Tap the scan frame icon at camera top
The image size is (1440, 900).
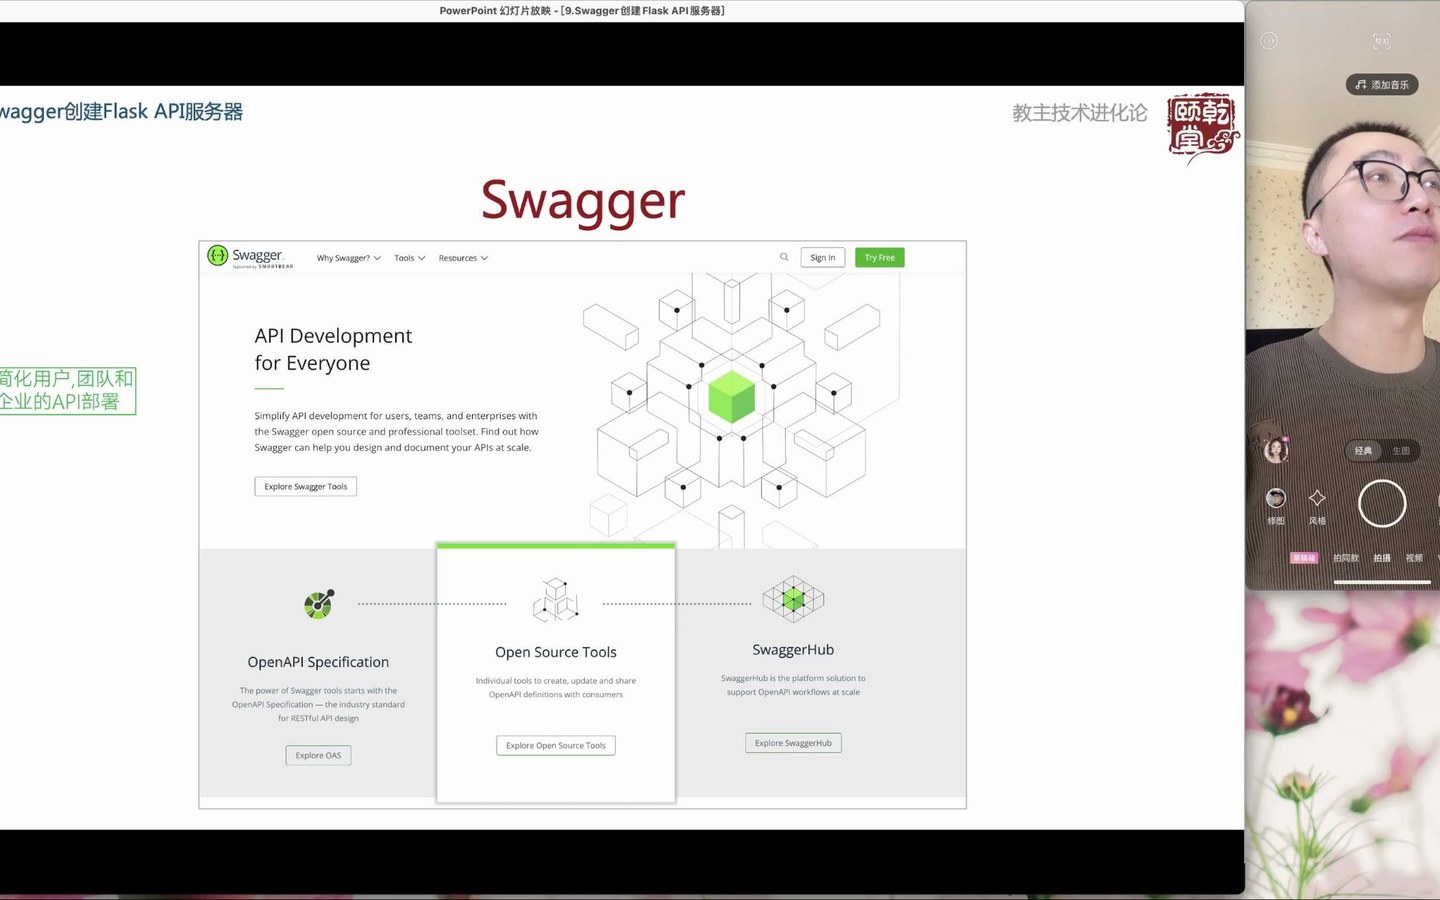(x=1382, y=41)
